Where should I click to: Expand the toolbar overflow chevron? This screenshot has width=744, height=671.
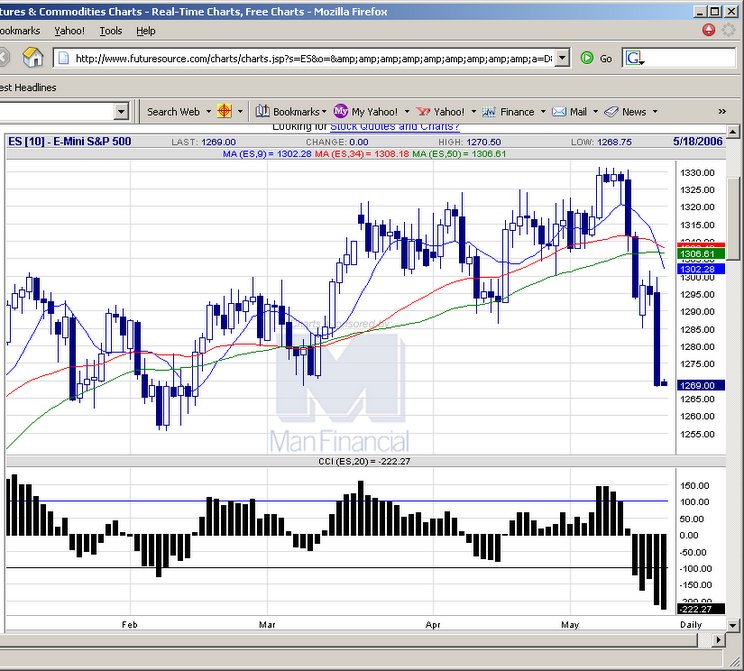pos(722,112)
